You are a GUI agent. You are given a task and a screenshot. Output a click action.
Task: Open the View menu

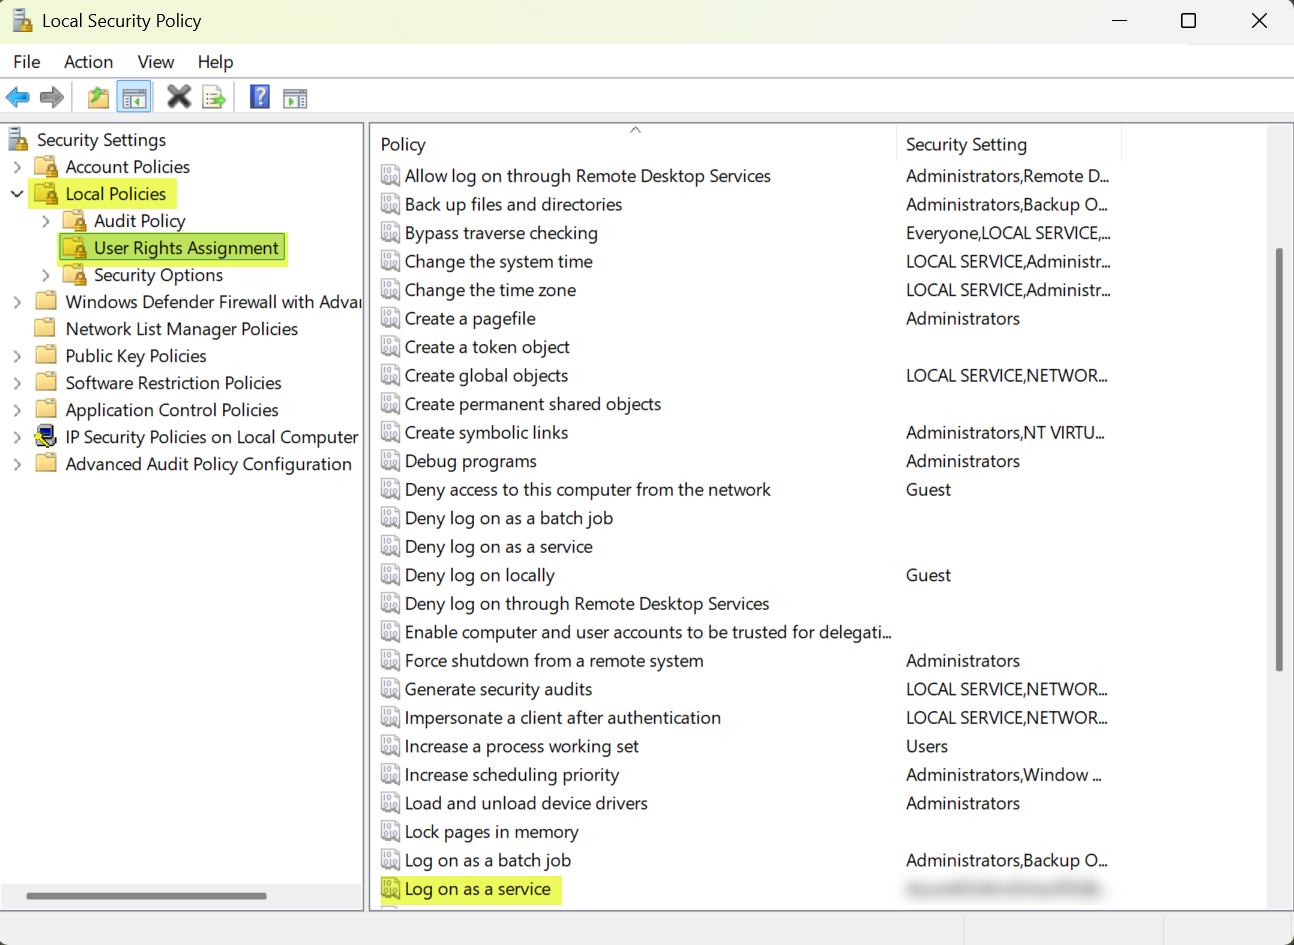tap(155, 61)
